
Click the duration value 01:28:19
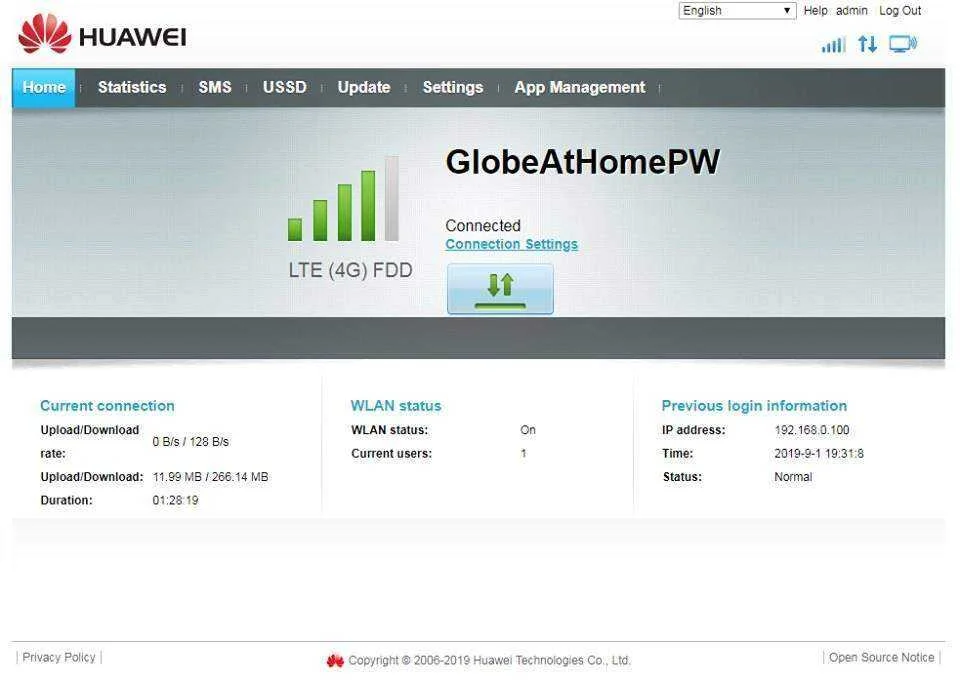175,500
